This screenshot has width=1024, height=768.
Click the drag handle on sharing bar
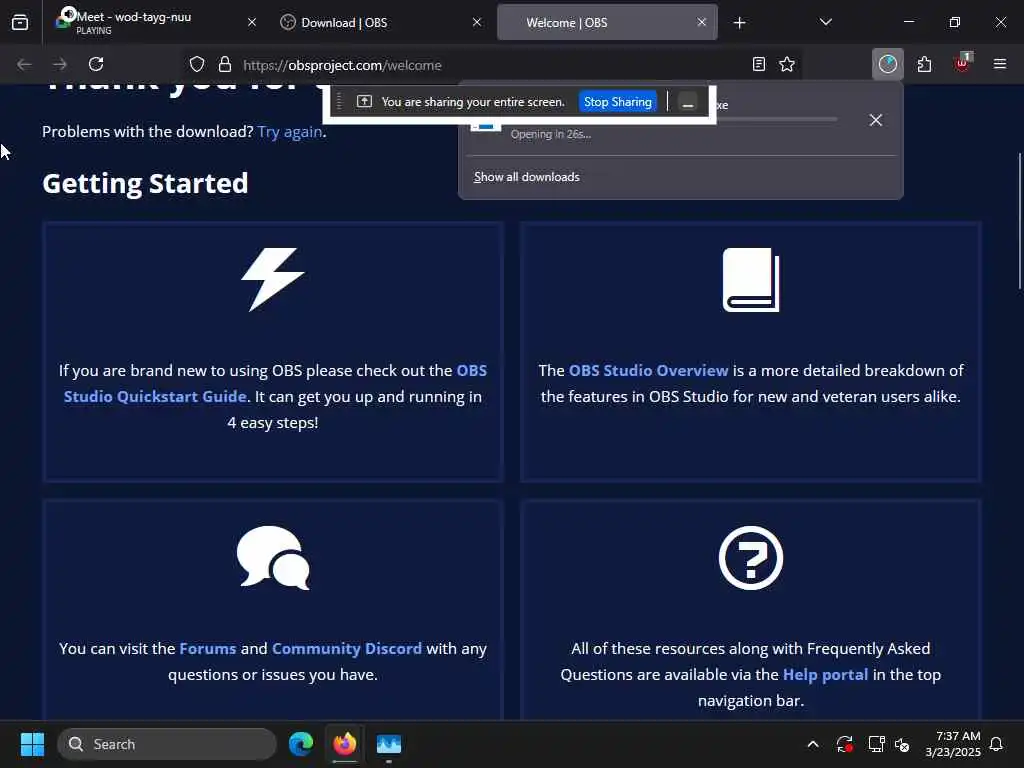click(x=339, y=102)
